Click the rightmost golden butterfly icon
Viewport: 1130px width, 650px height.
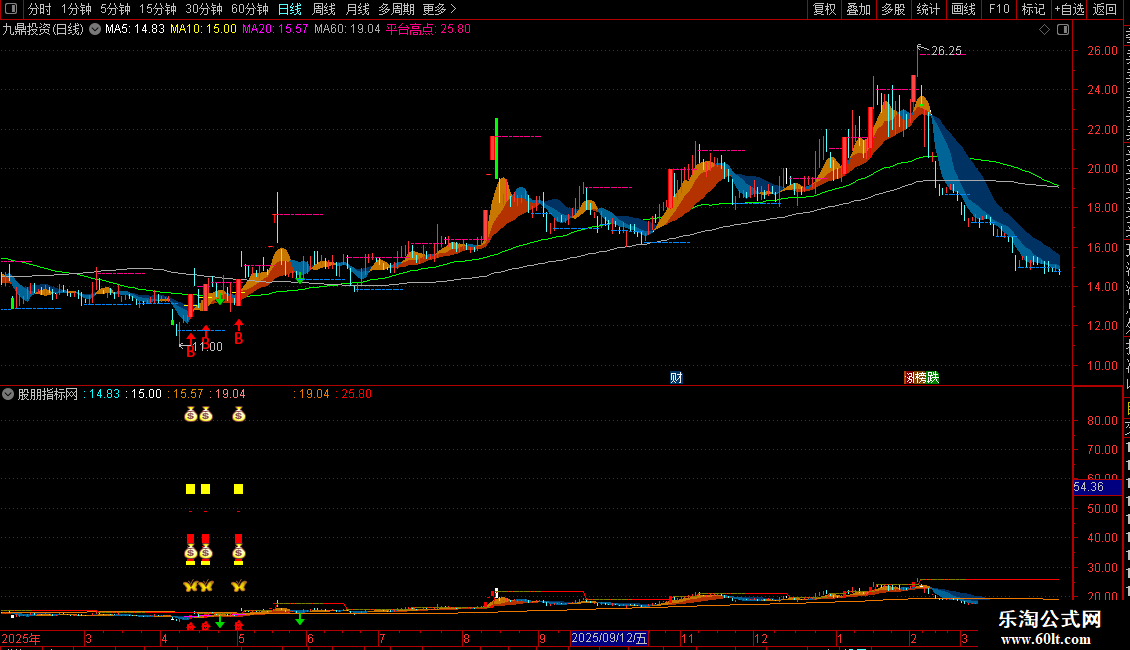point(239,586)
